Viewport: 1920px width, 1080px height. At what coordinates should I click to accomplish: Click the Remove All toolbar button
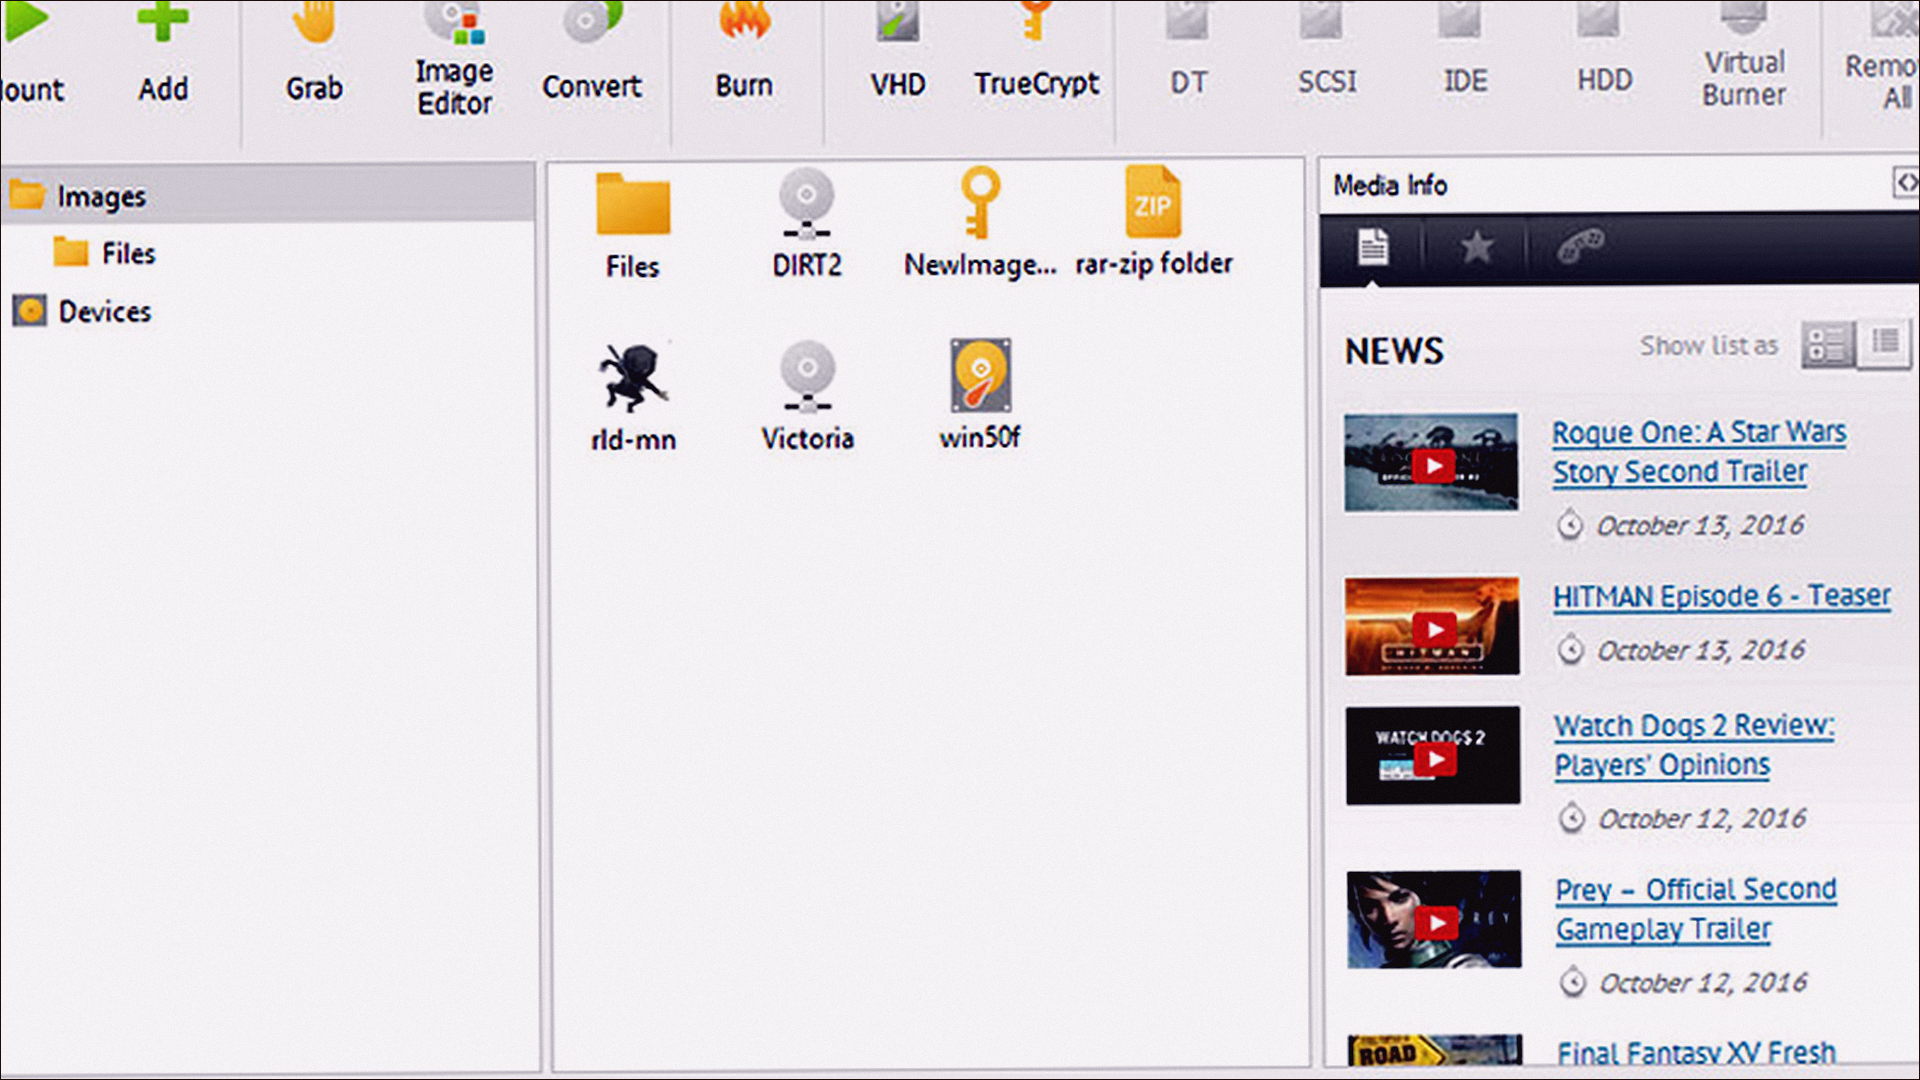1881,57
